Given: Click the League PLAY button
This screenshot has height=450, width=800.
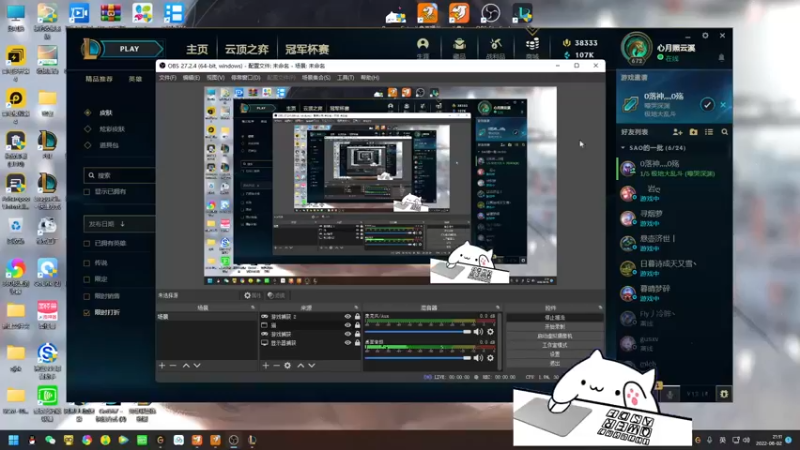Looking at the screenshot, I should point(131,49).
